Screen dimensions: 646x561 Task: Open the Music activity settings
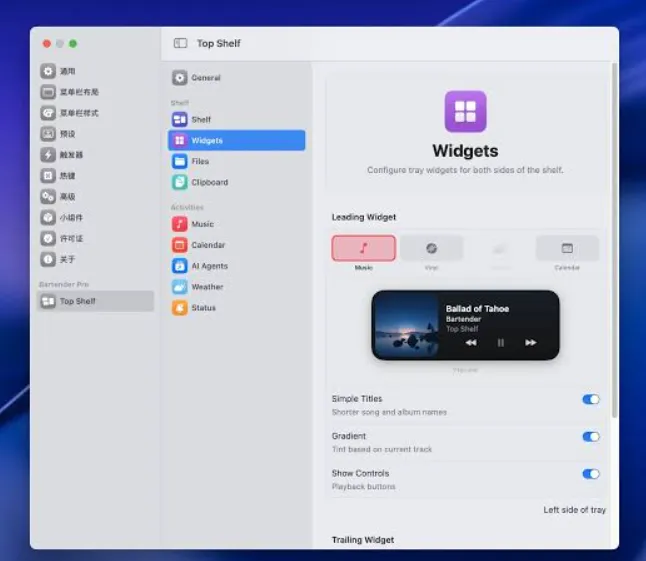(x=236, y=224)
